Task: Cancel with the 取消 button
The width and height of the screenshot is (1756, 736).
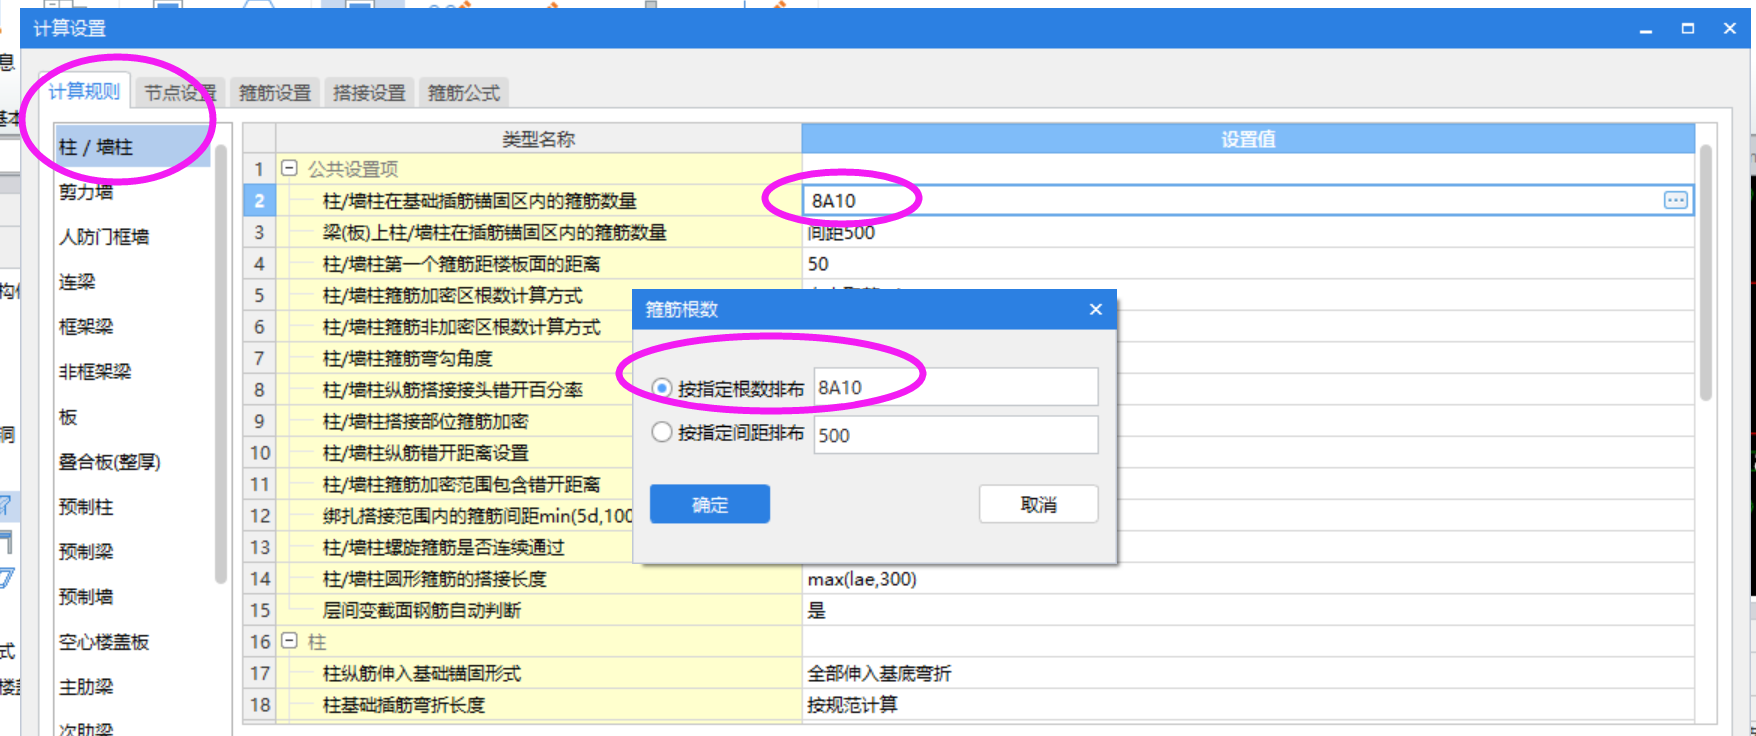Action: pyautogui.click(x=1038, y=504)
